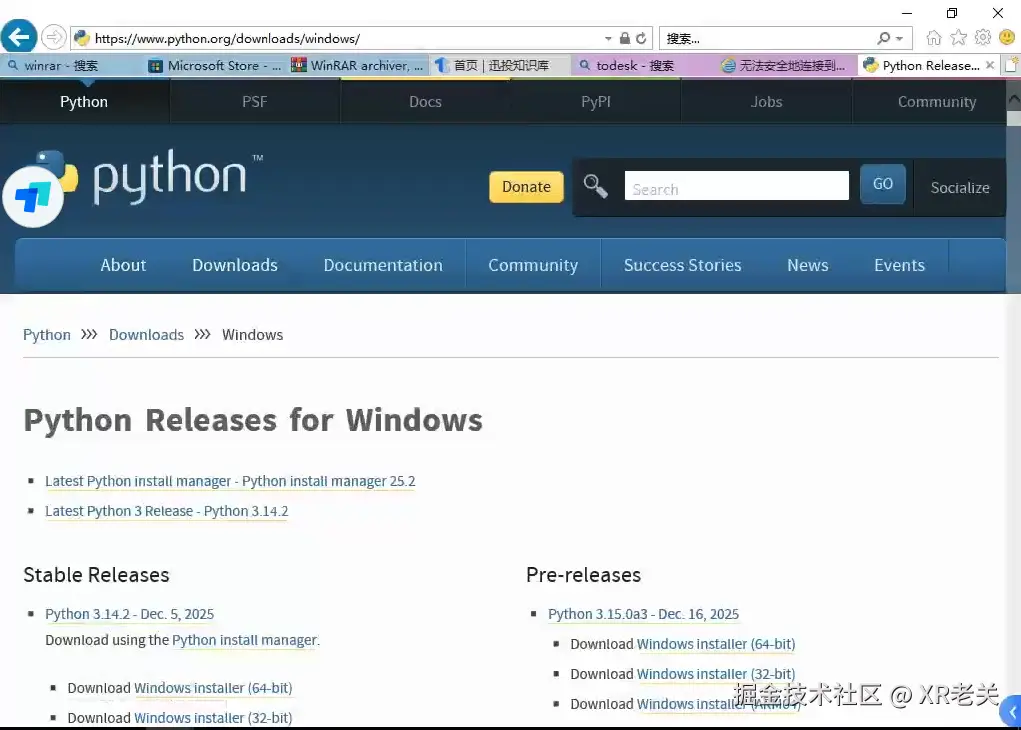Download stable Windows installer (64-bit)
The height and width of the screenshot is (730, 1021).
[213, 688]
